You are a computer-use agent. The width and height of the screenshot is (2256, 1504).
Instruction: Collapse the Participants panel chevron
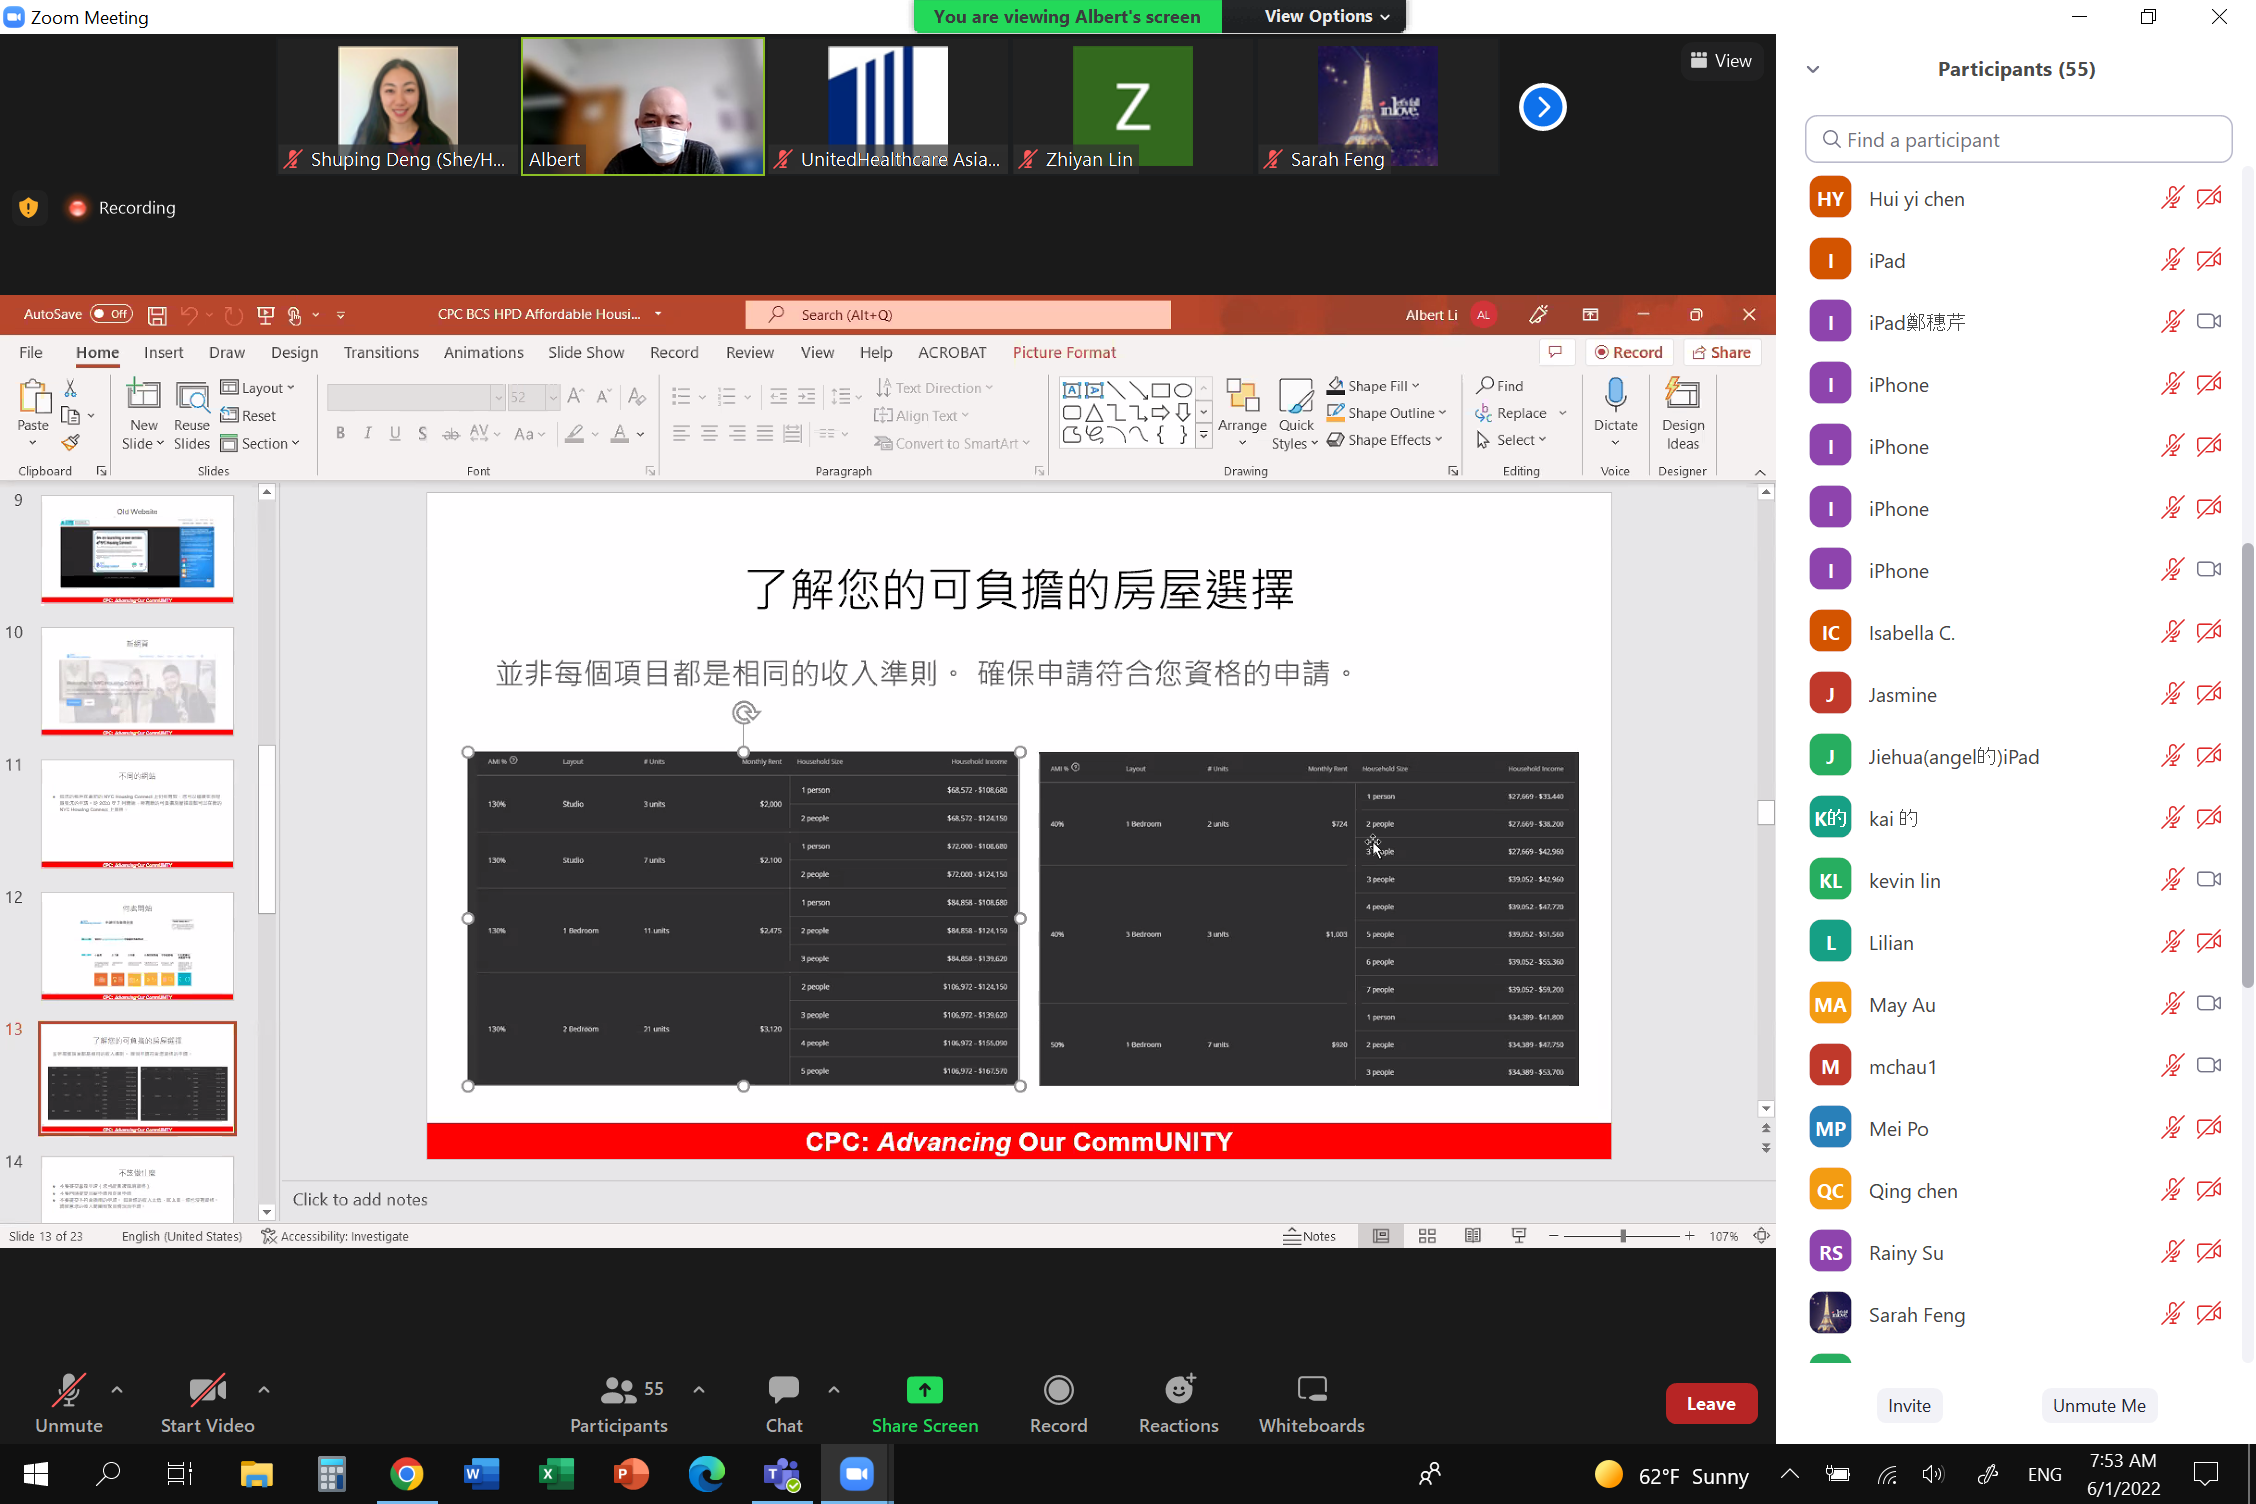1813,69
